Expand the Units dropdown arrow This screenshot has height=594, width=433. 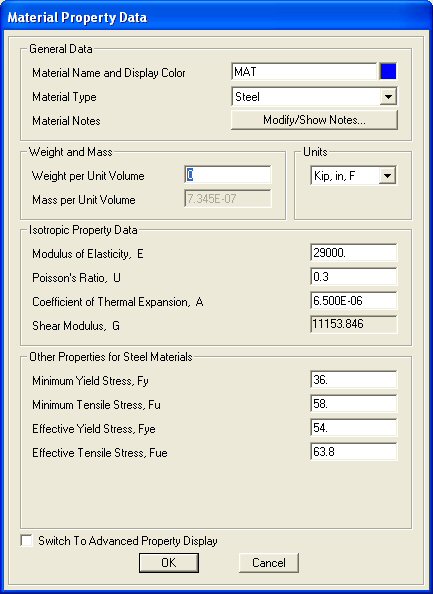(387, 176)
